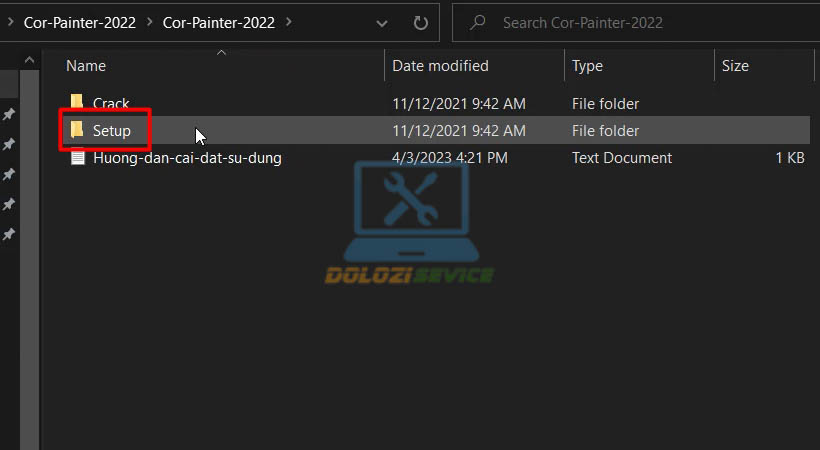Click the topmost pin icon in navigation pane
The width and height of the screenshot is (820, 450).
tap(9, 115)
